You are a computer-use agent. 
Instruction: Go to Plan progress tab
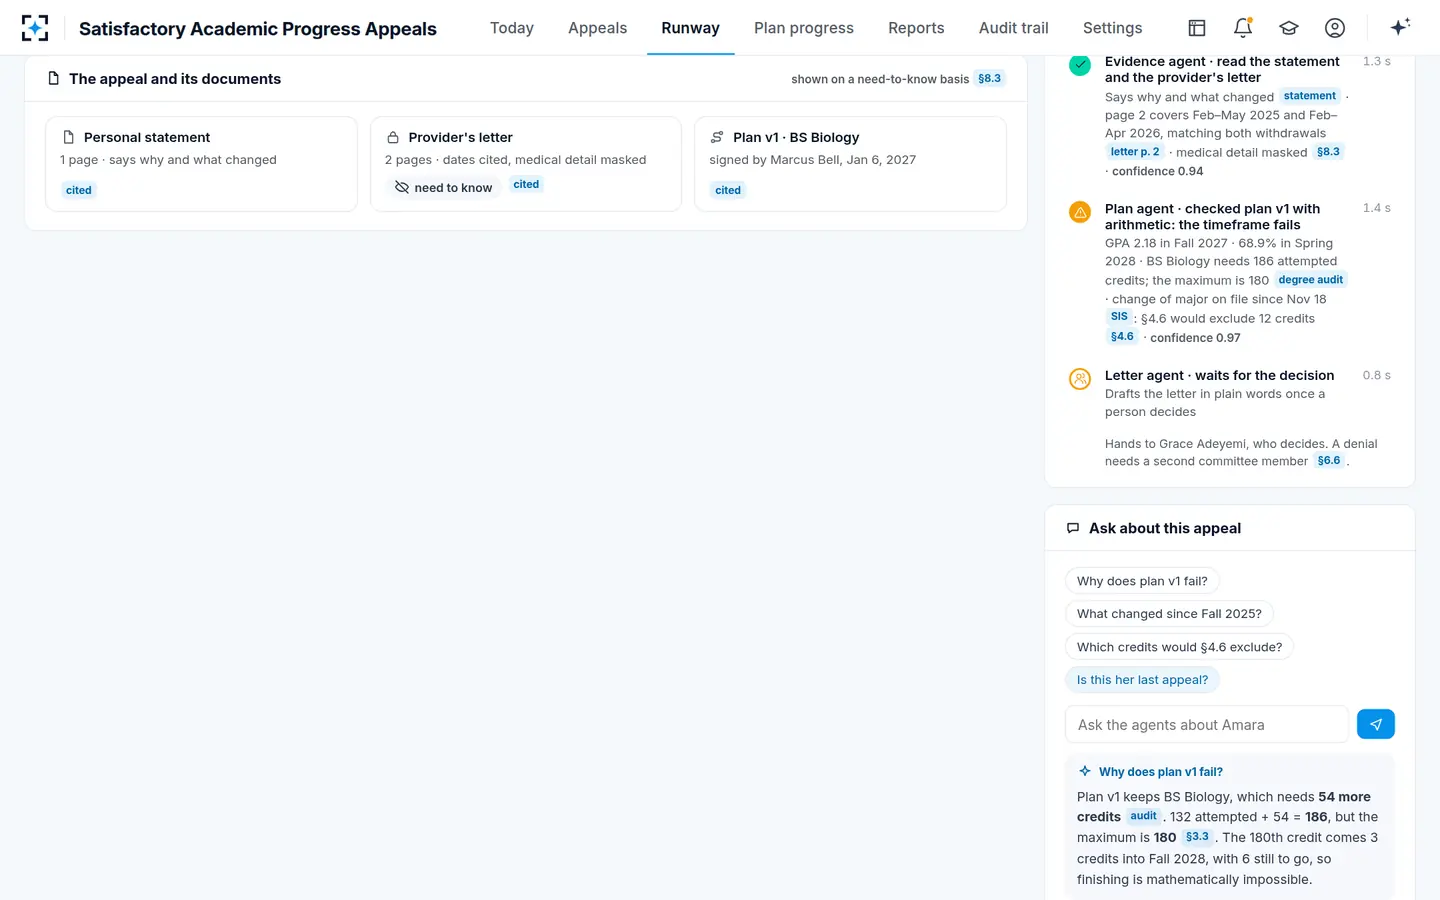point(804,28)
